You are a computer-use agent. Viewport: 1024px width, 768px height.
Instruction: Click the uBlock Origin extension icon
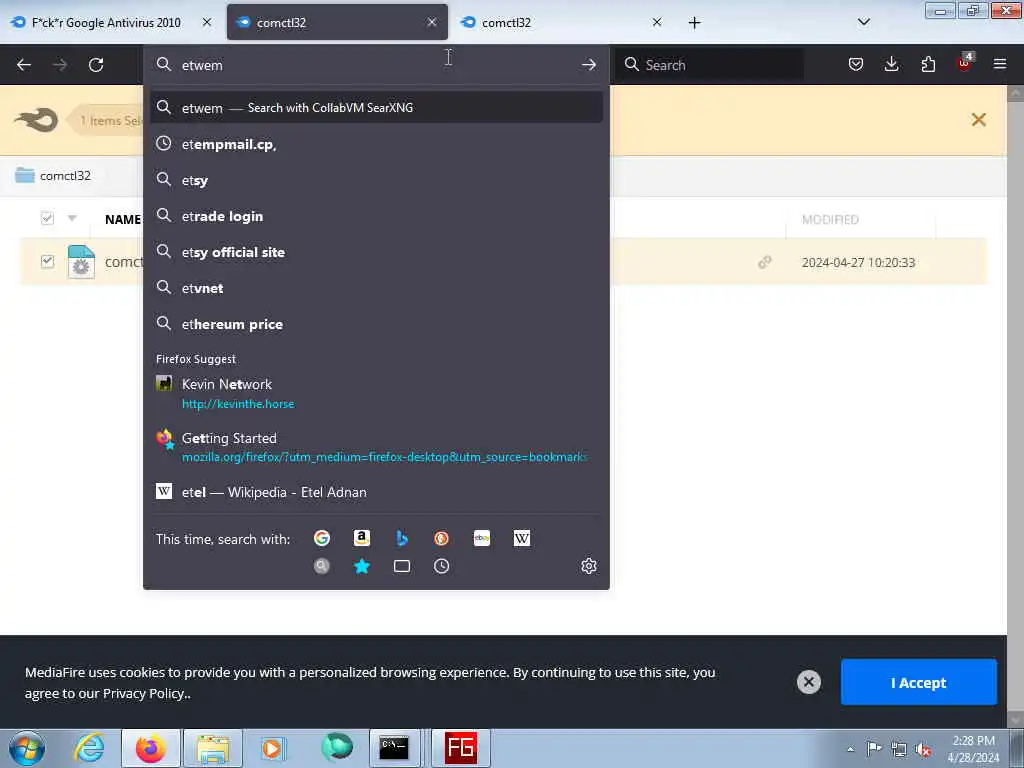pos(965,63)
